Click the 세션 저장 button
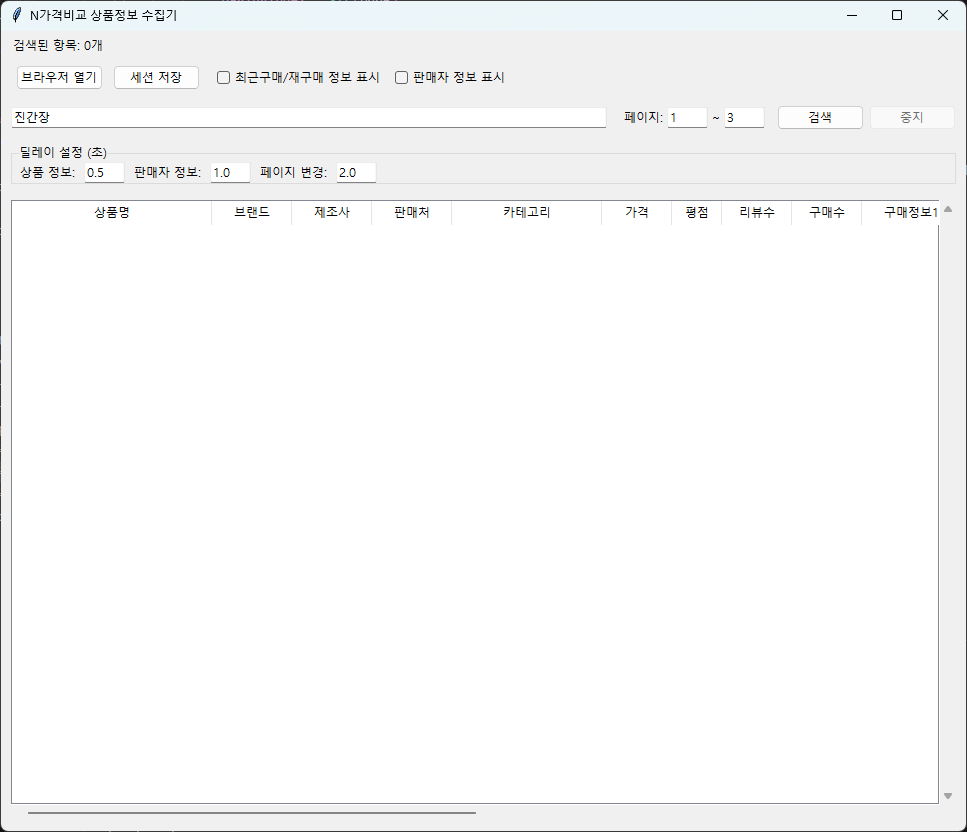Screen dimensions: 967x832 pyautogui.click(x=156, y=78)
